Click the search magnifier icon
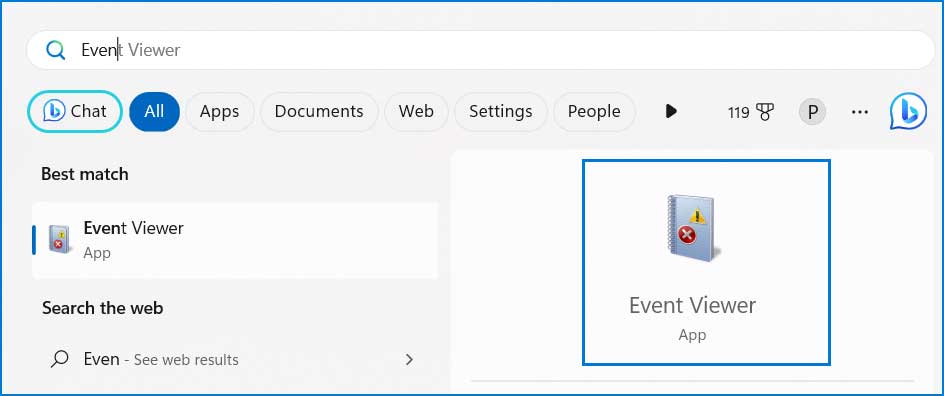The height and width of the screenshot is (396, 944). click(55, 50)
